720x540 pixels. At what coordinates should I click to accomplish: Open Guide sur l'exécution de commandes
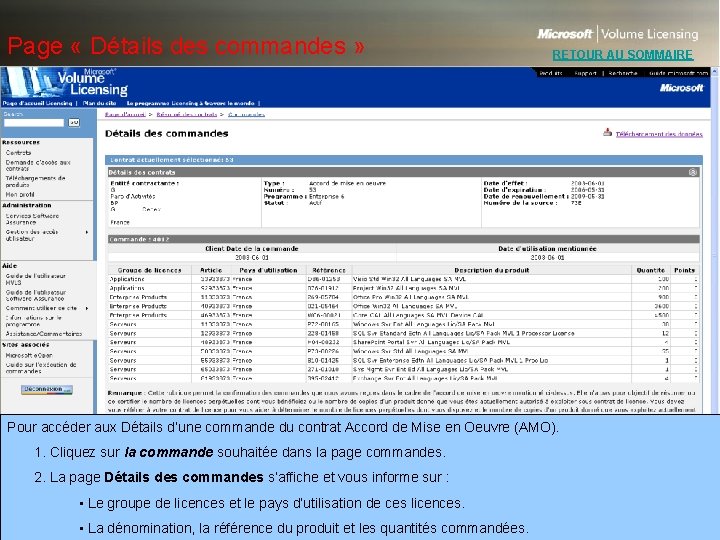41,368
